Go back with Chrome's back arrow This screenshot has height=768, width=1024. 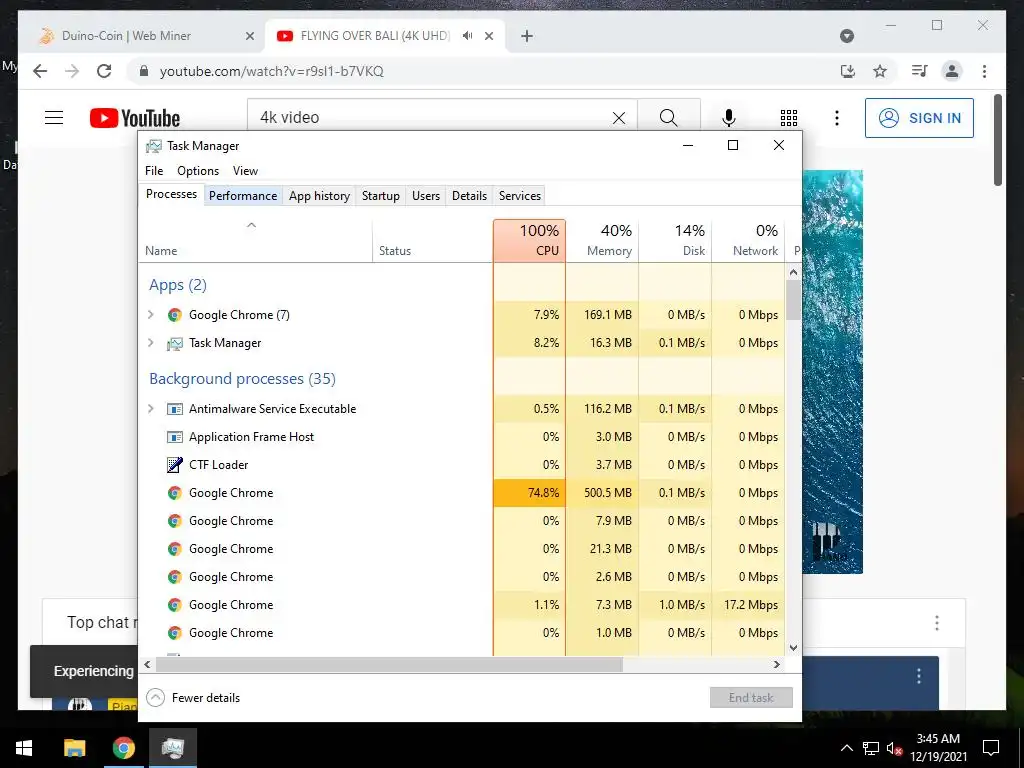(x=40, y=71)
